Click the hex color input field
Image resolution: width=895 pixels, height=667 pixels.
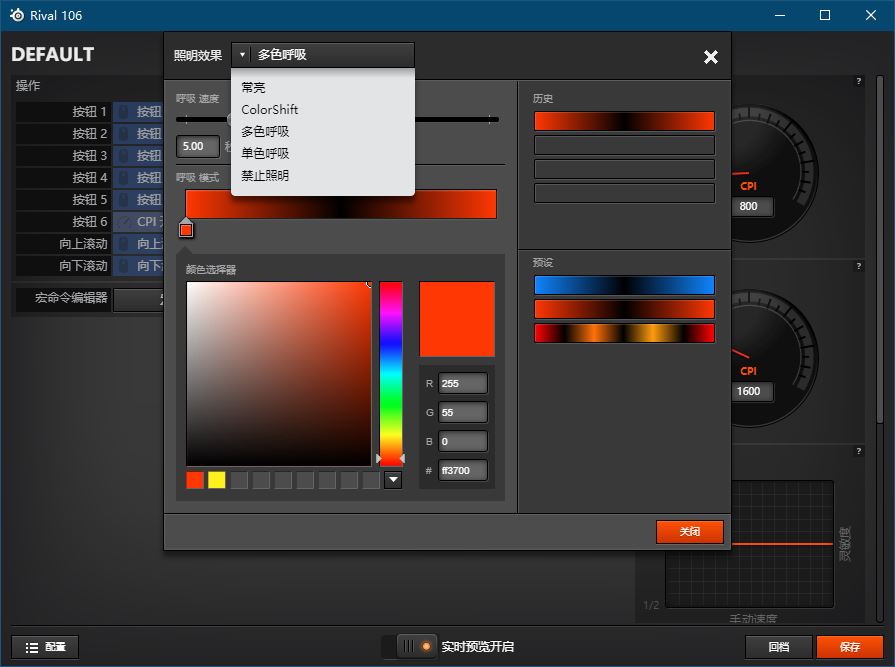tap(463, 470)
